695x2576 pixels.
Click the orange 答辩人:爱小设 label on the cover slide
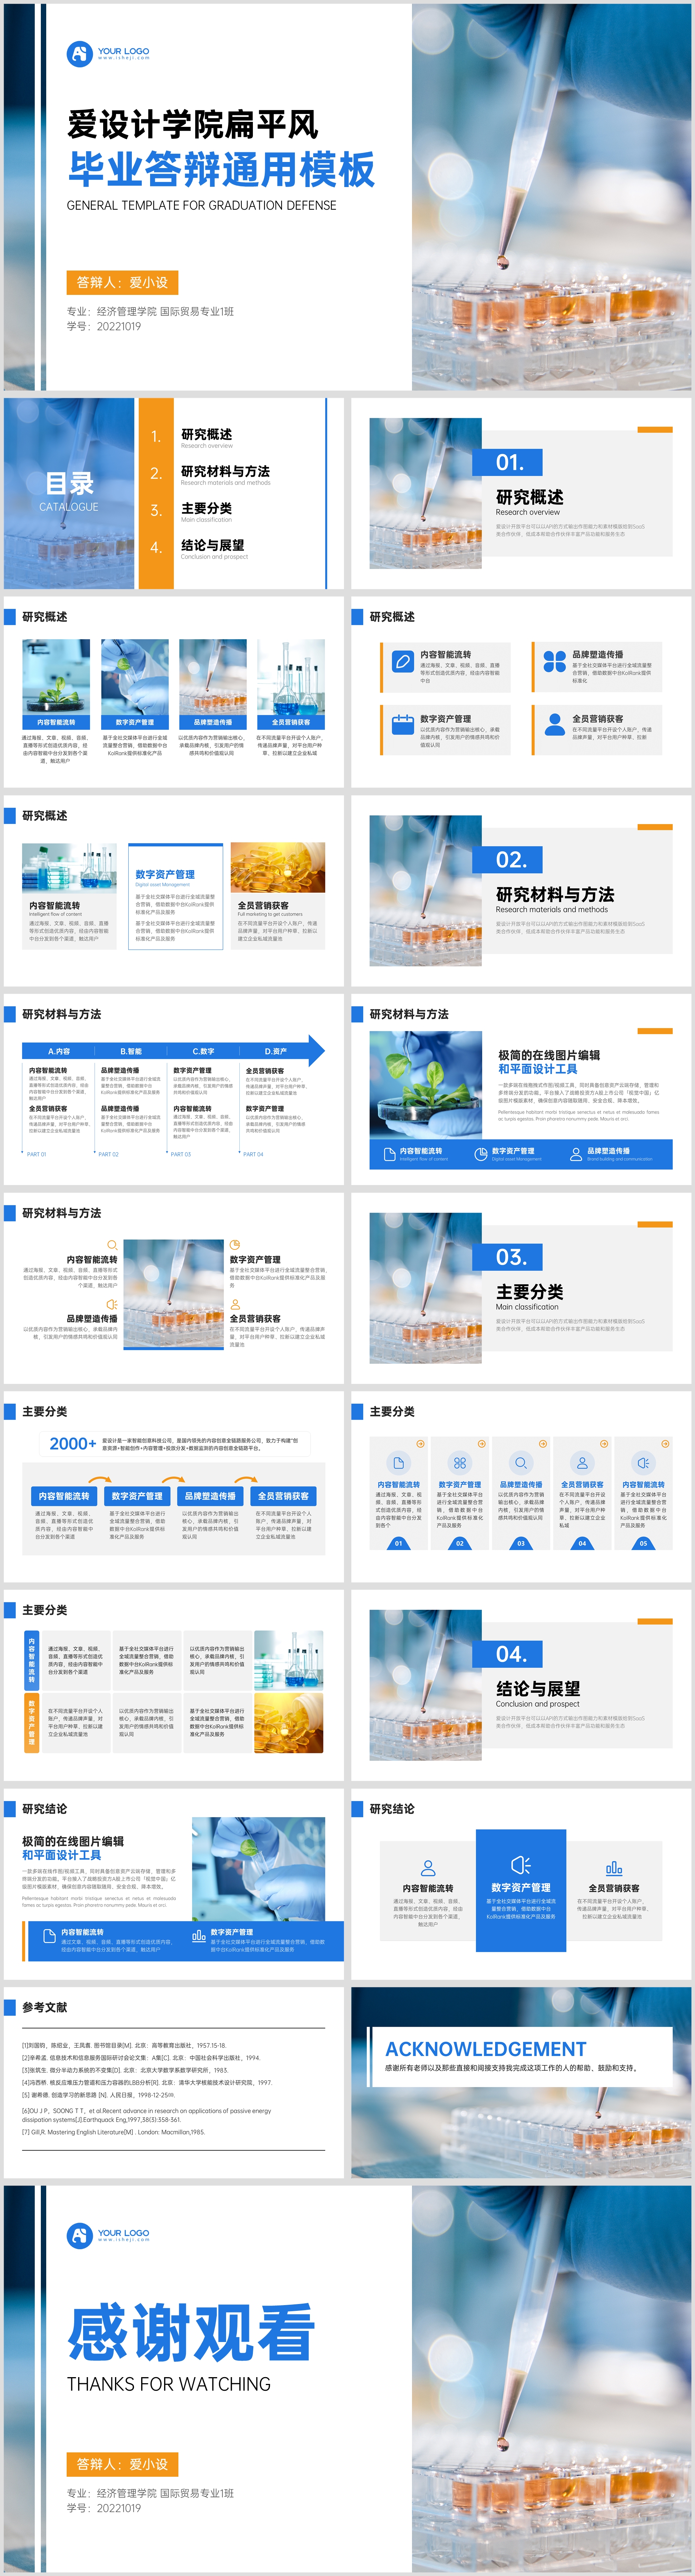point(122,282)
